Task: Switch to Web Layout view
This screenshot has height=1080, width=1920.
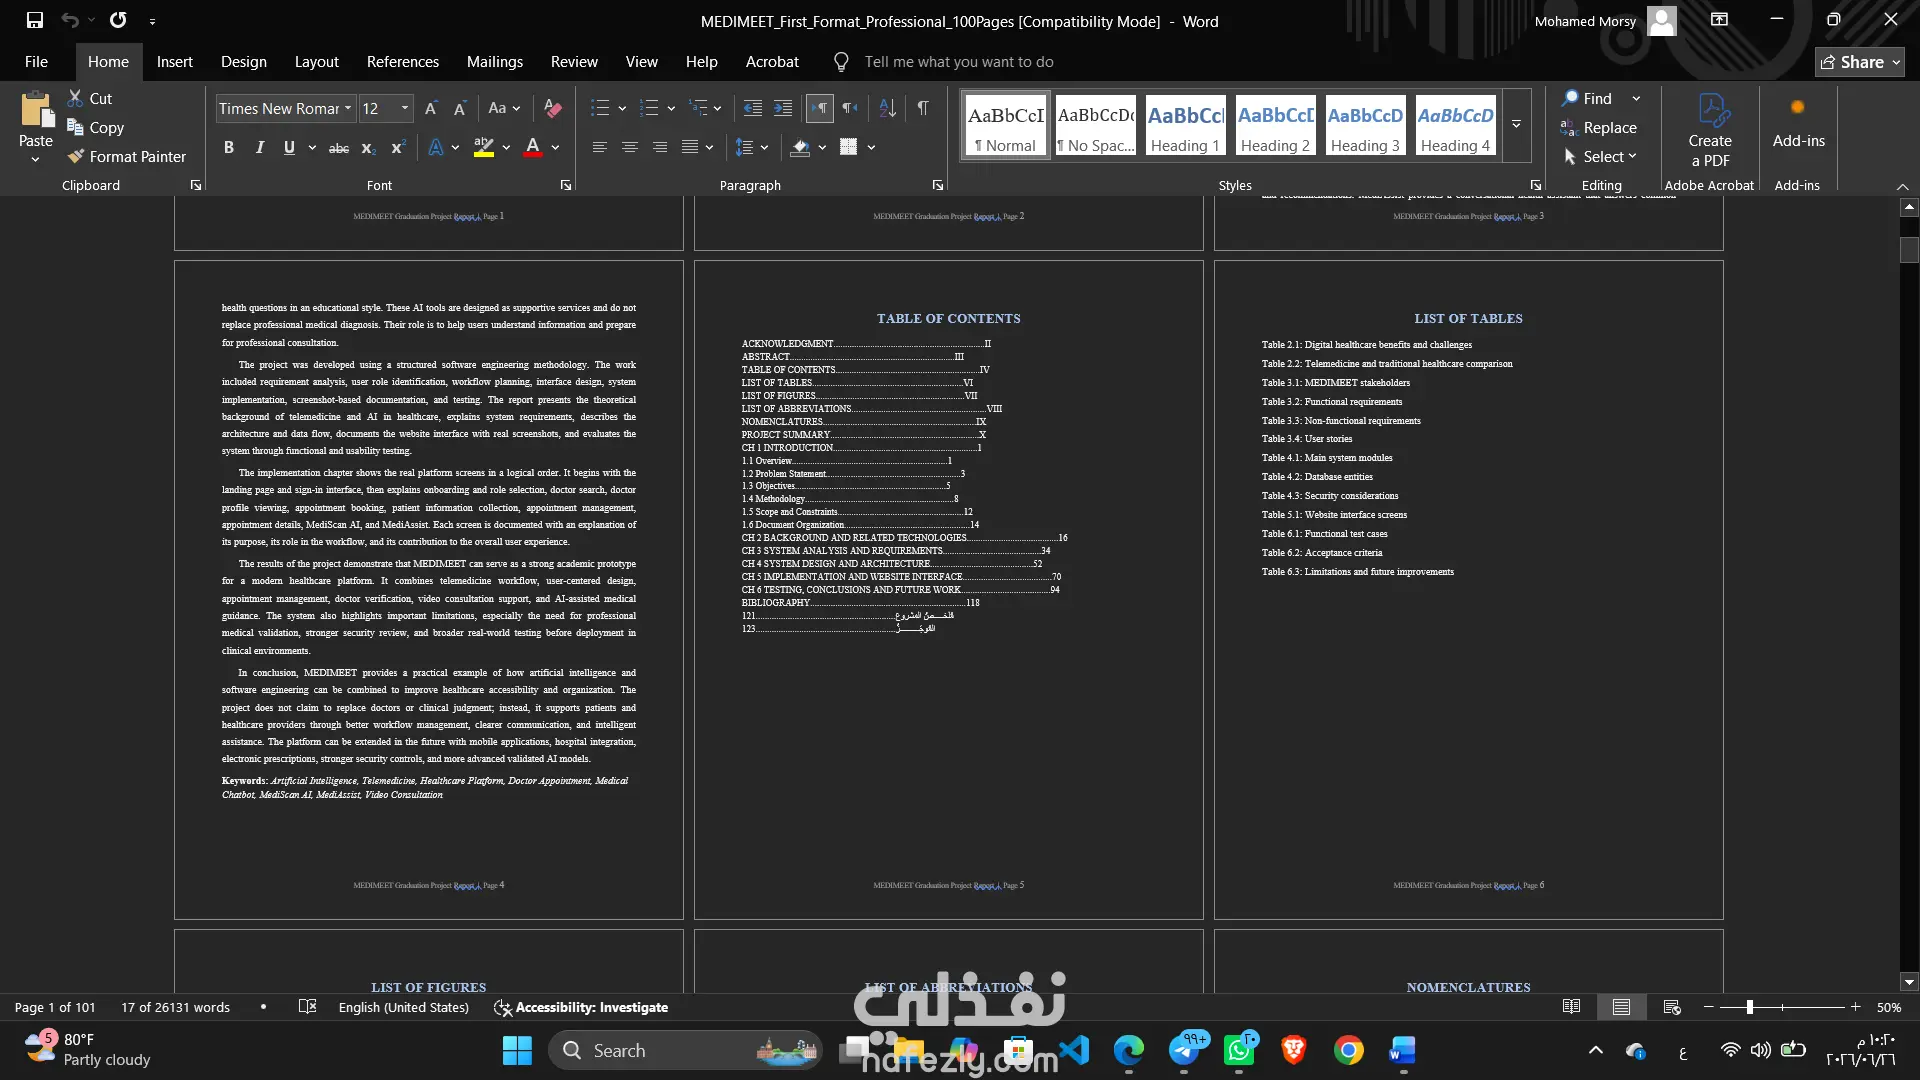Action: point(1671,1007)
